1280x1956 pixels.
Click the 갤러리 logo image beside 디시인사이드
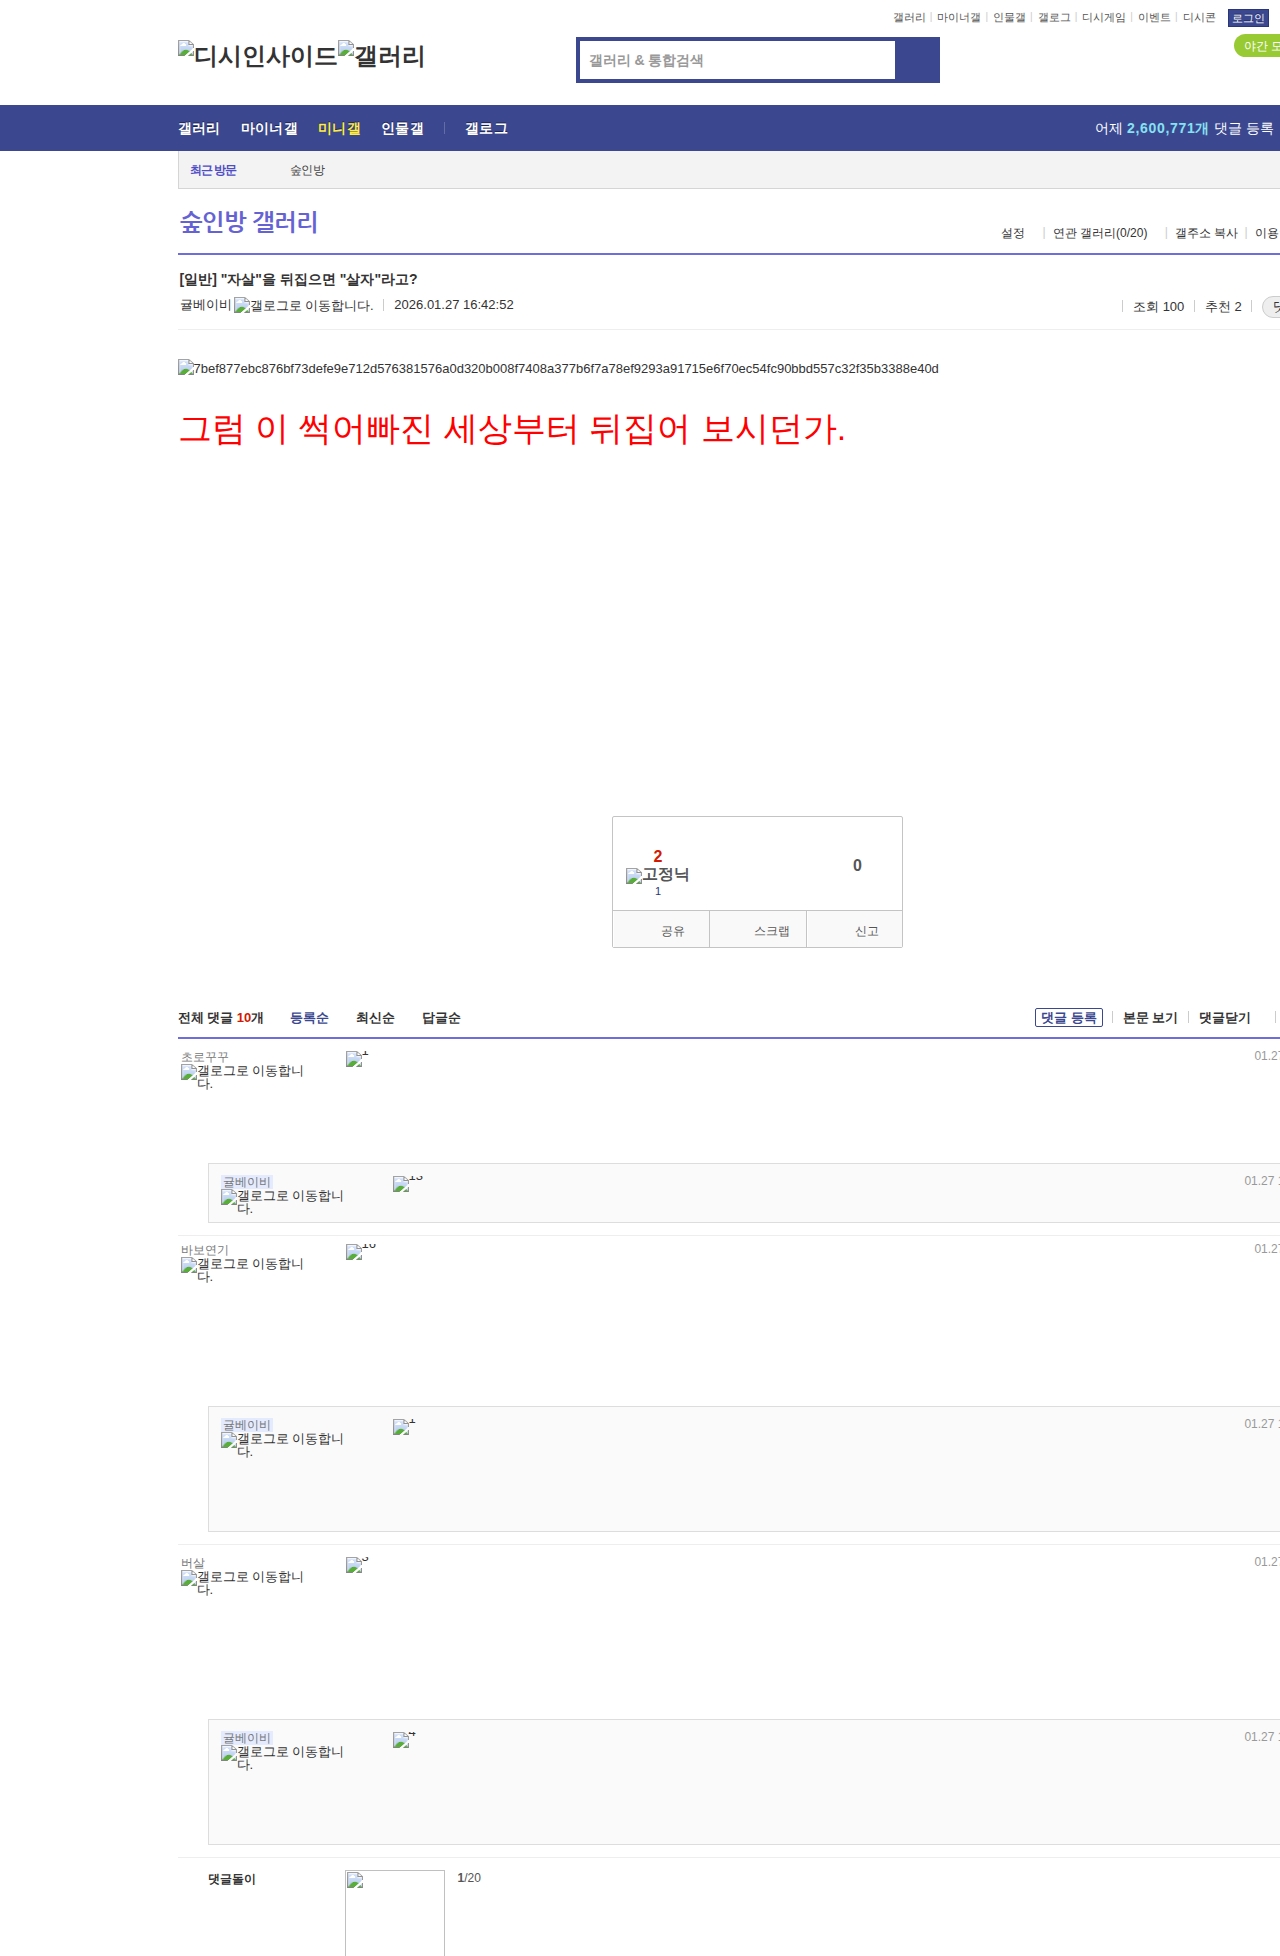pos(381,56)
